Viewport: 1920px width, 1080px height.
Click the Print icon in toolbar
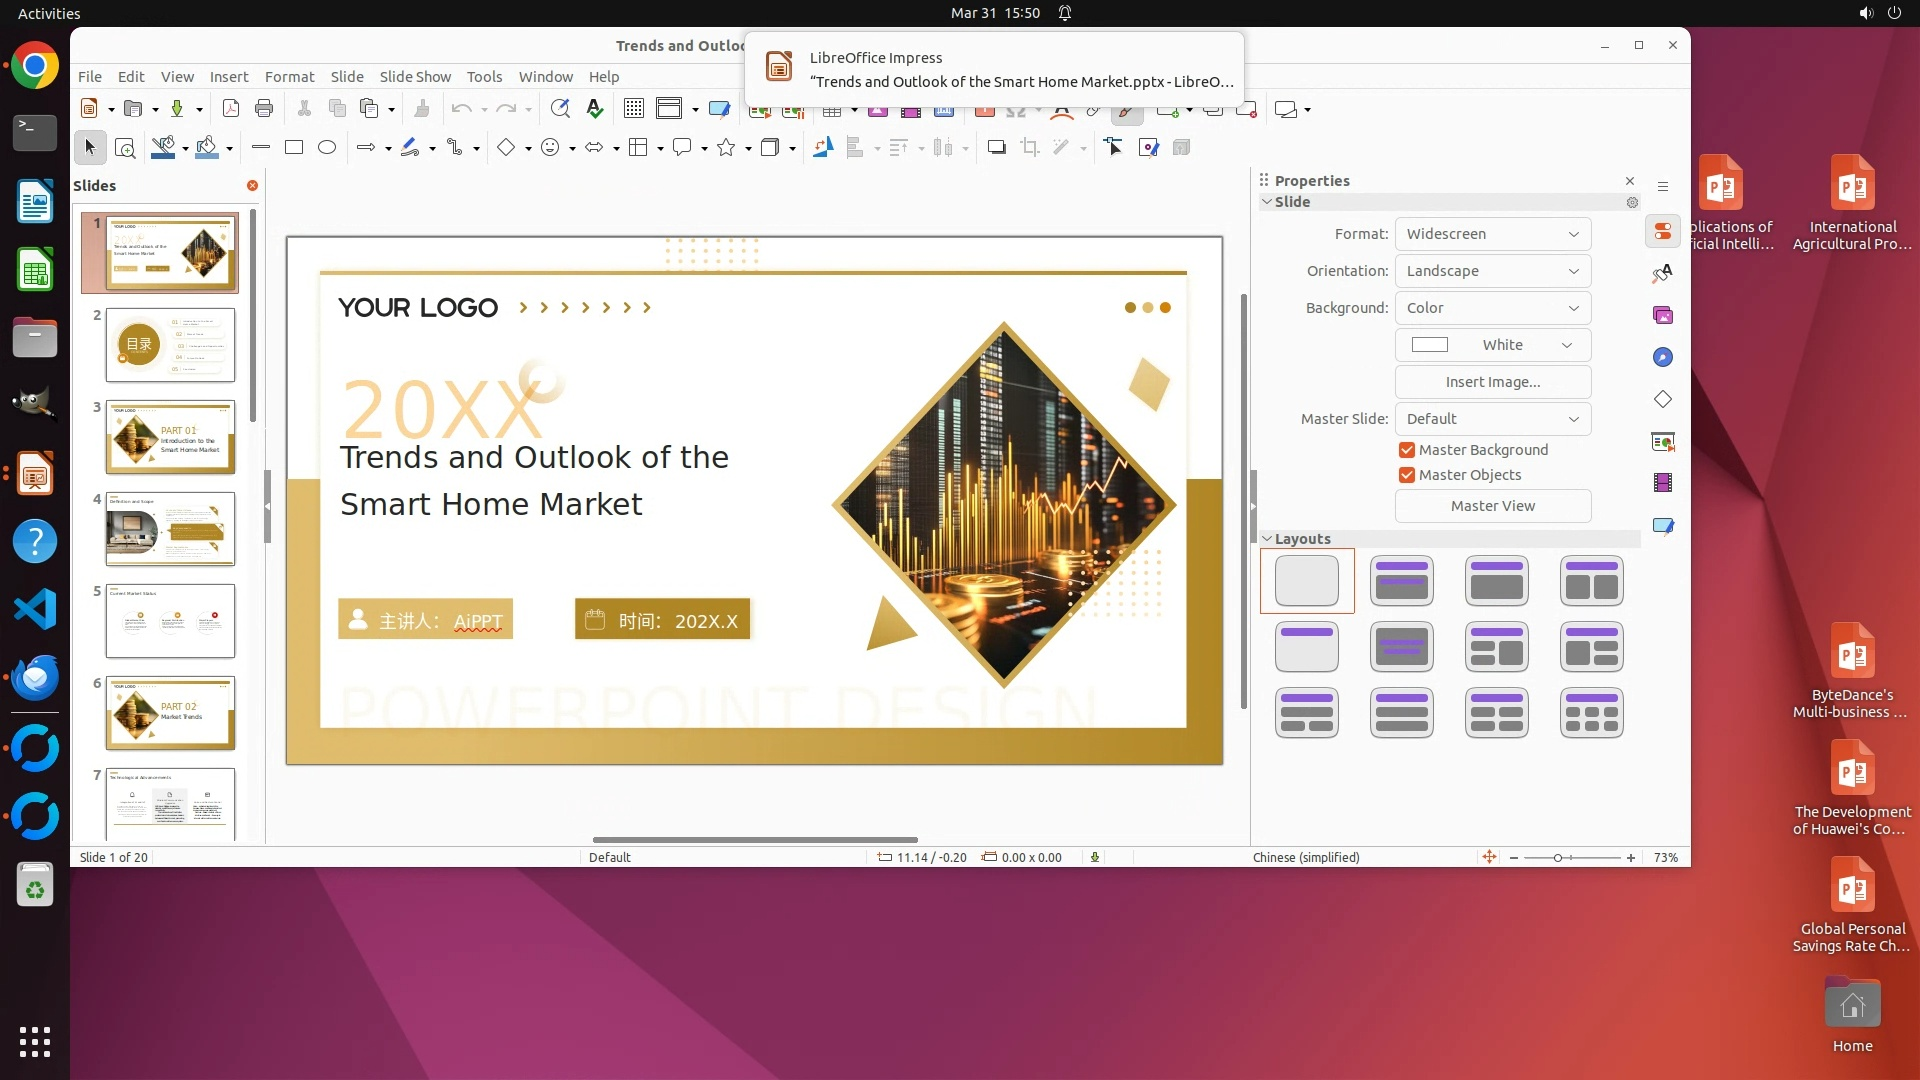(x=264, y=109)
